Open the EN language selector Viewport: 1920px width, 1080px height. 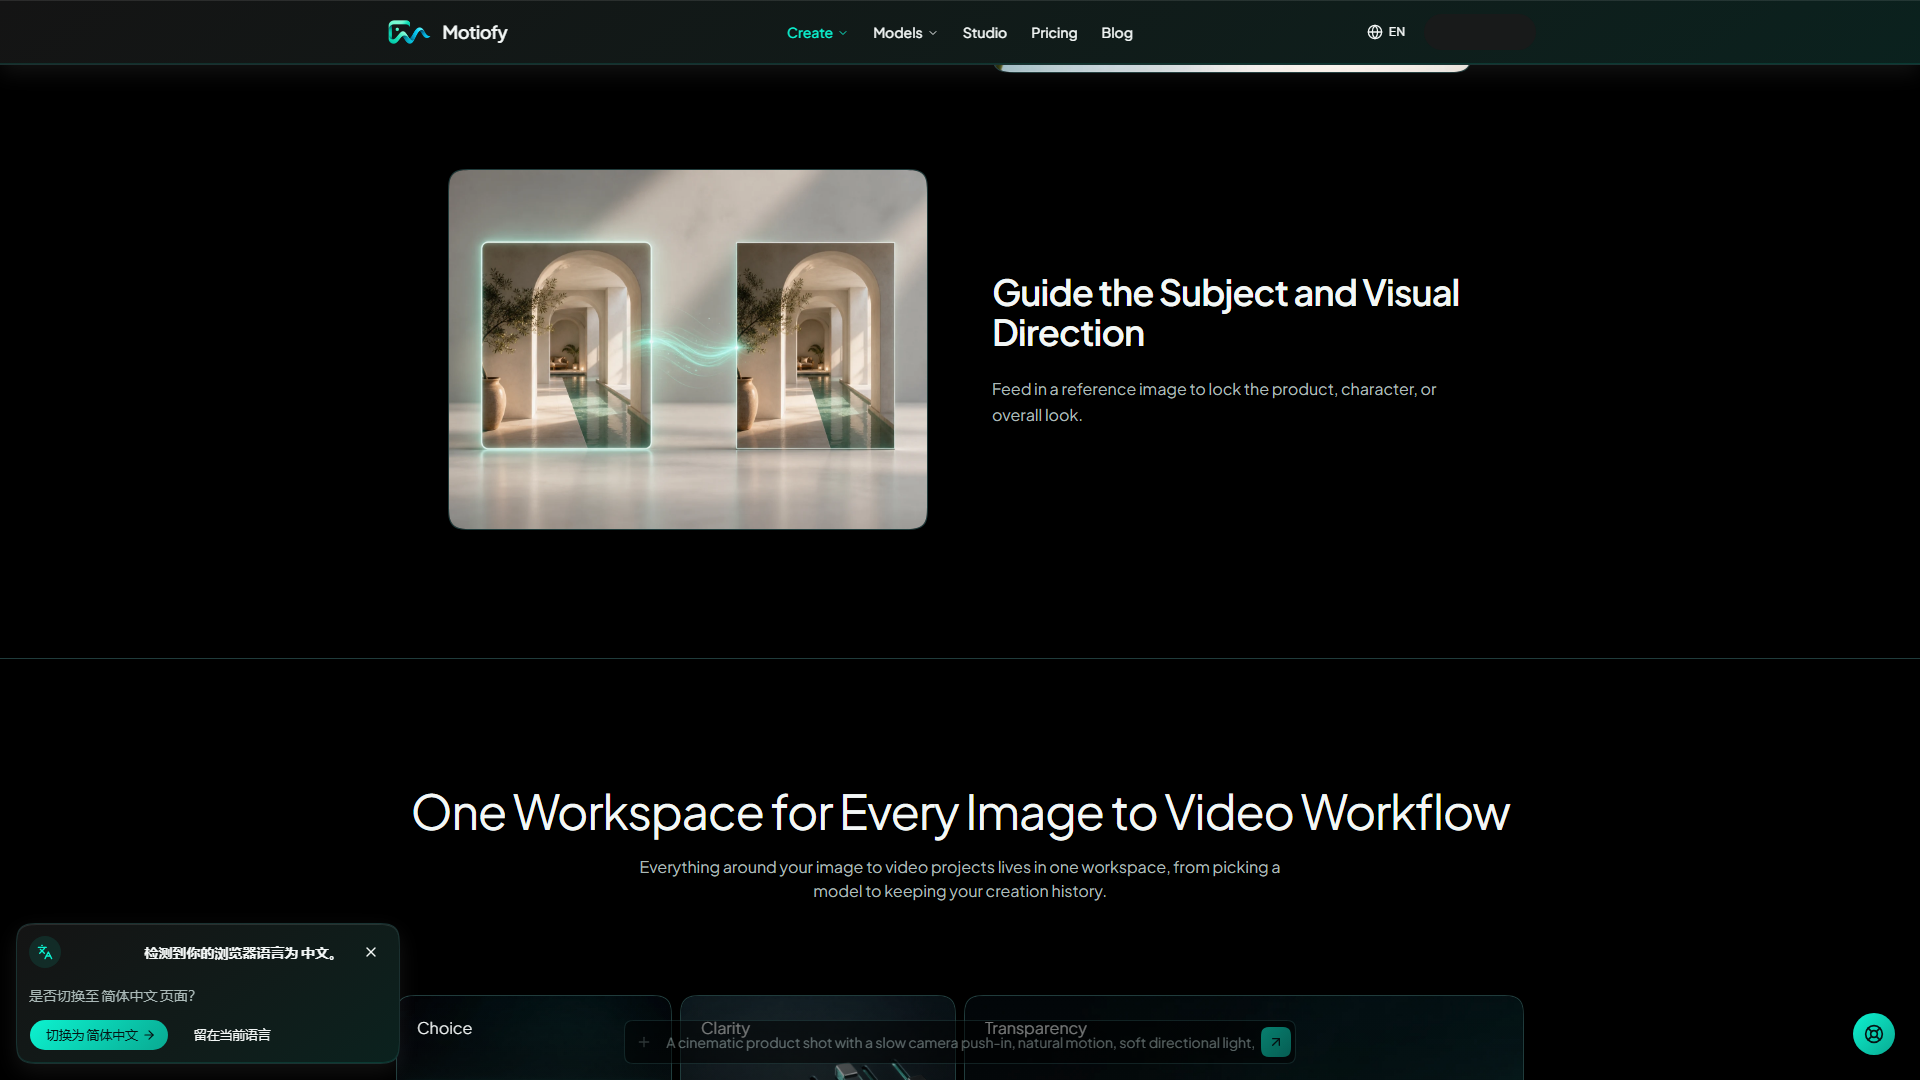coord(1386,32)
